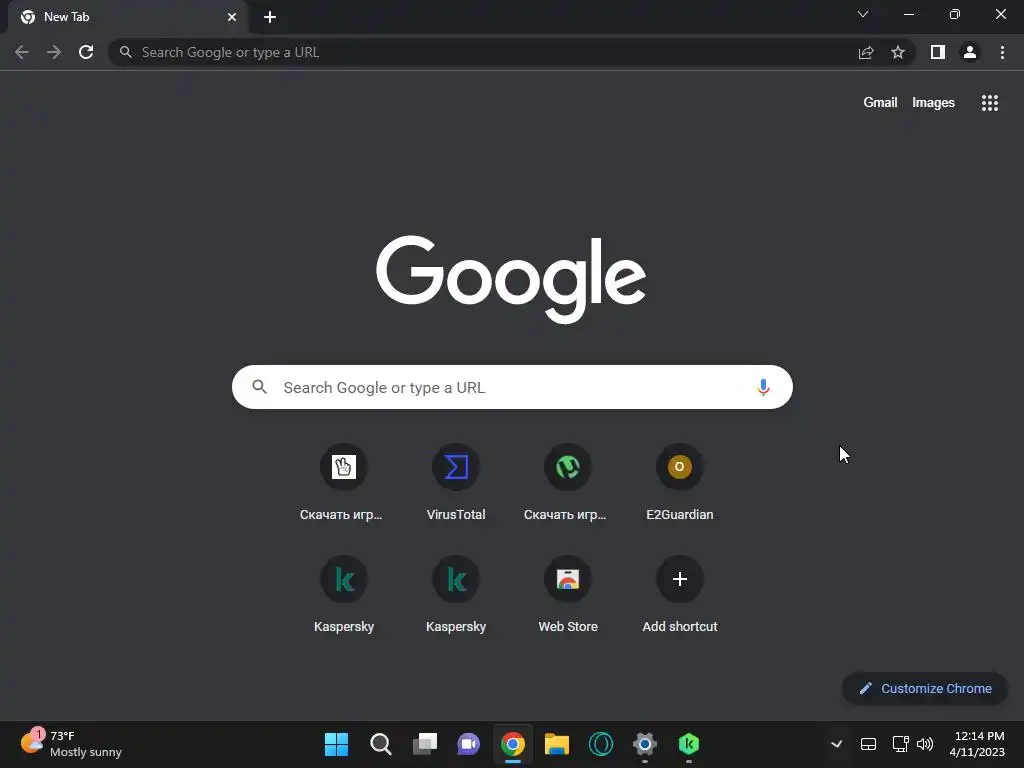Show hidden system tray icons
Viewport: 1024px width, 768px height.
tap(836, 744)
